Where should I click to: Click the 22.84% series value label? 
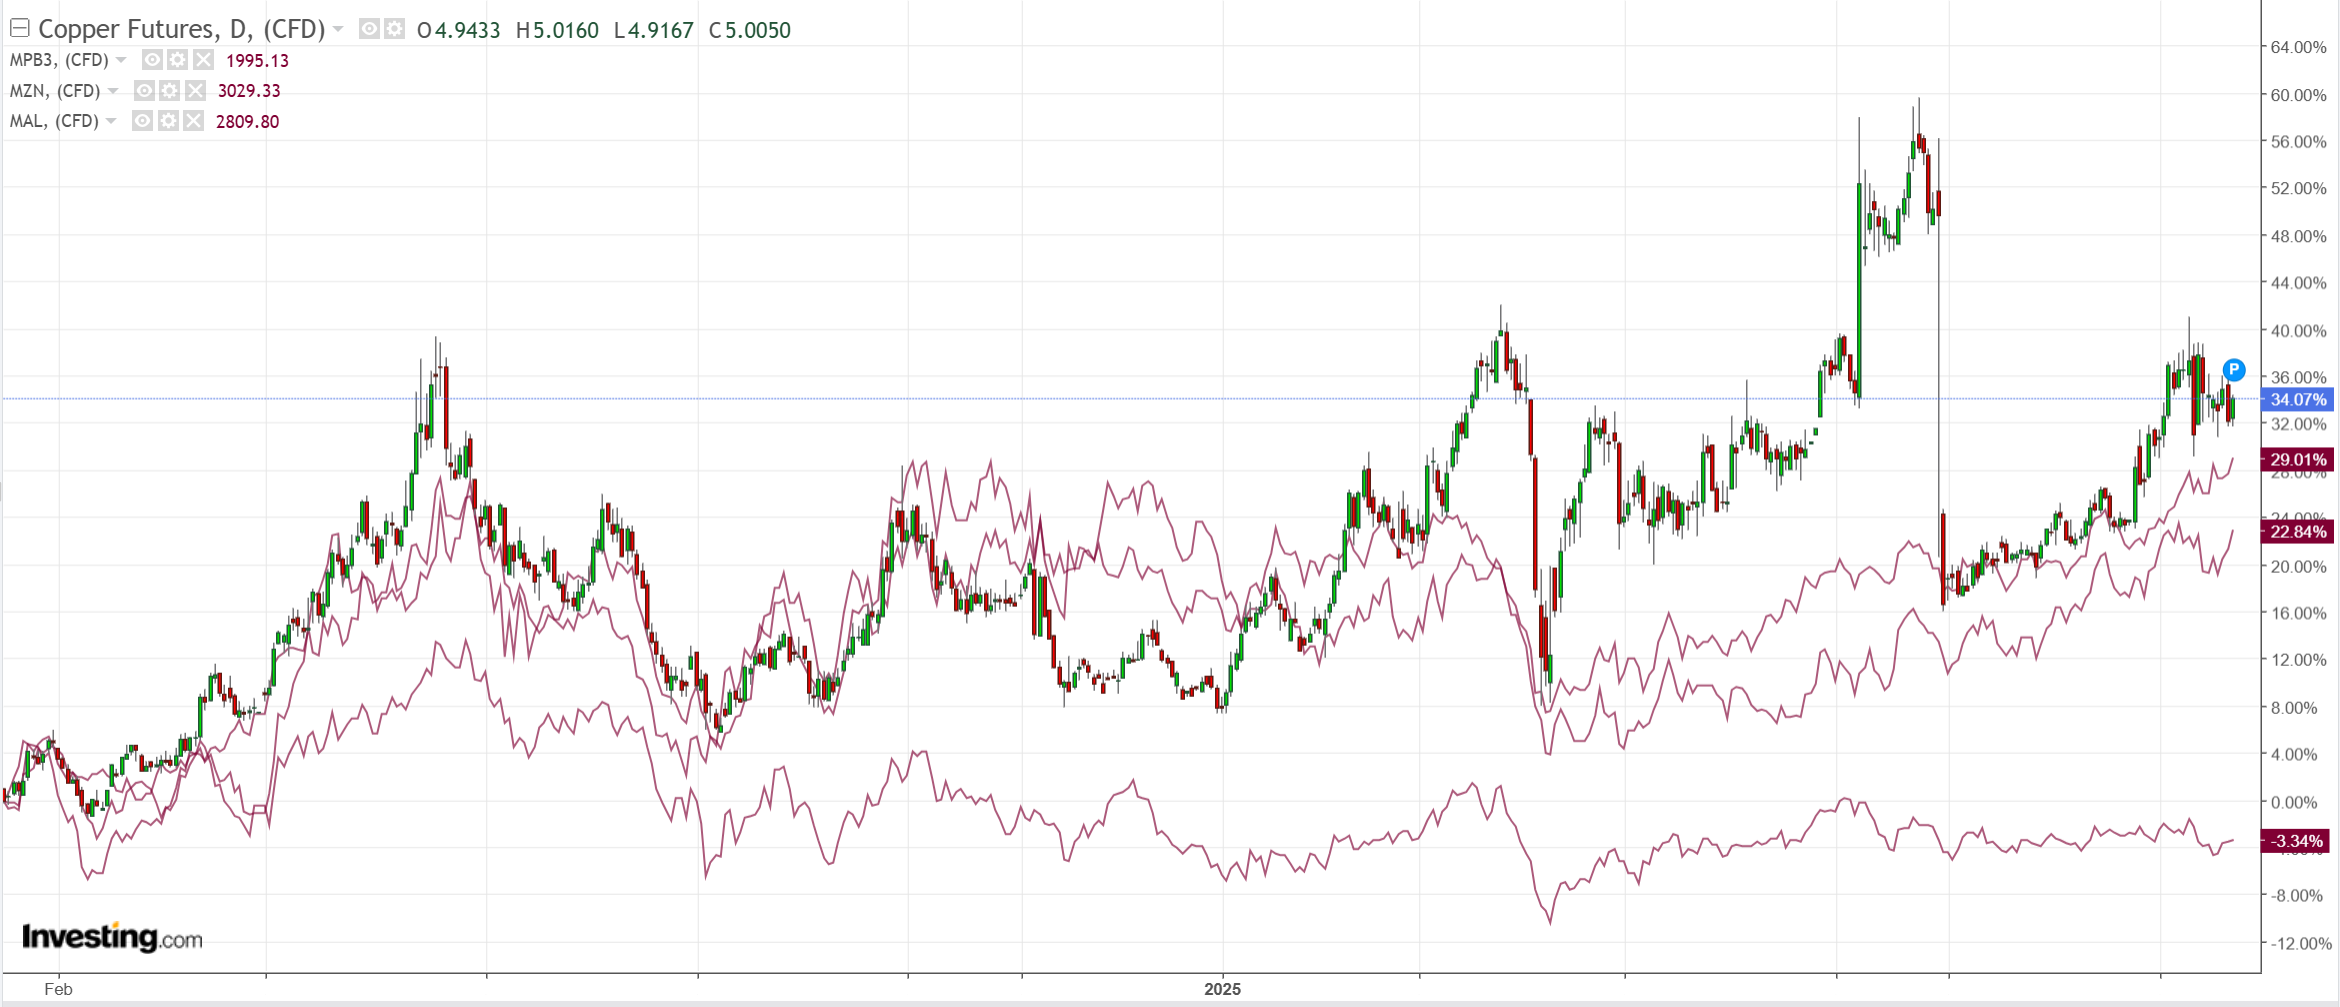coord(2298,532)
